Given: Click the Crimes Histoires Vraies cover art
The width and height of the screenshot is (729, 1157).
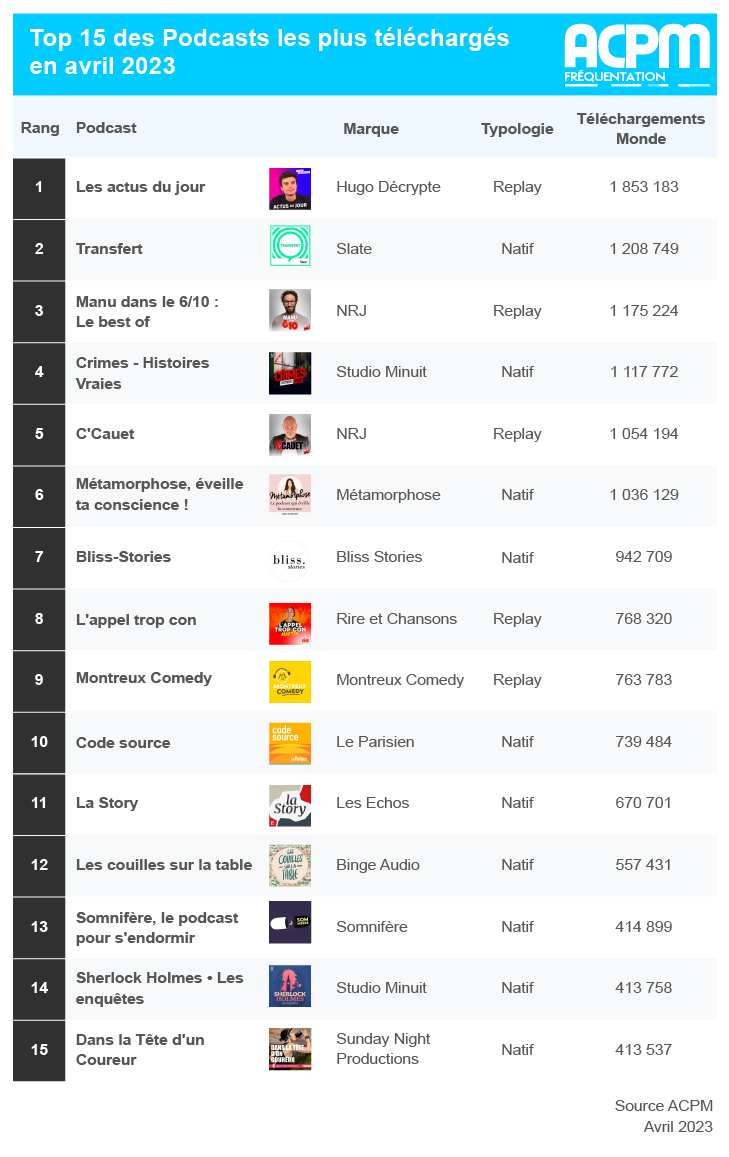Looking at the screenshot, I should [290, 373].
